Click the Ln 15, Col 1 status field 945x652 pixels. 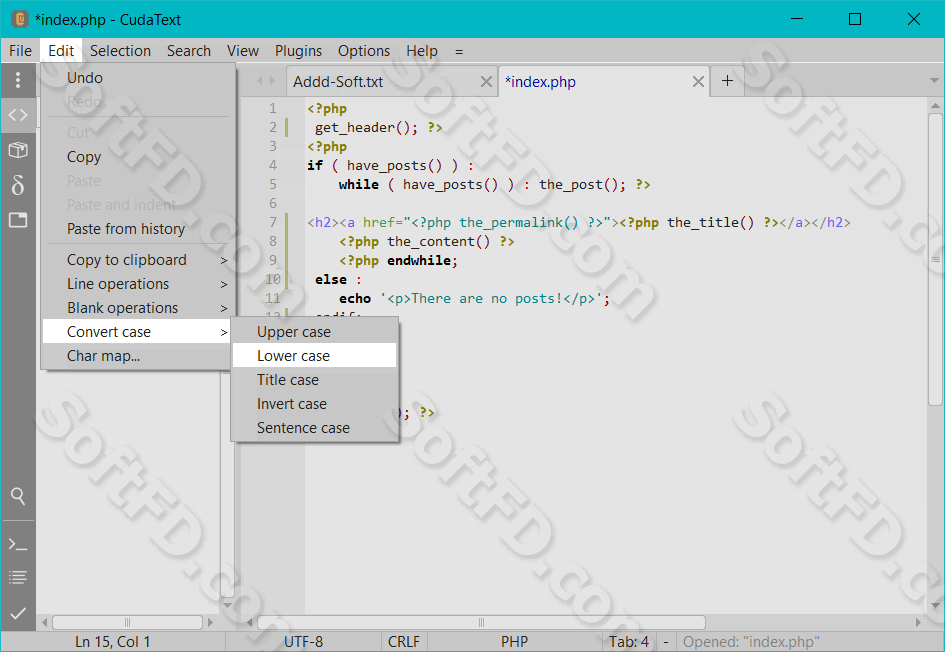[x=113, y=642]
